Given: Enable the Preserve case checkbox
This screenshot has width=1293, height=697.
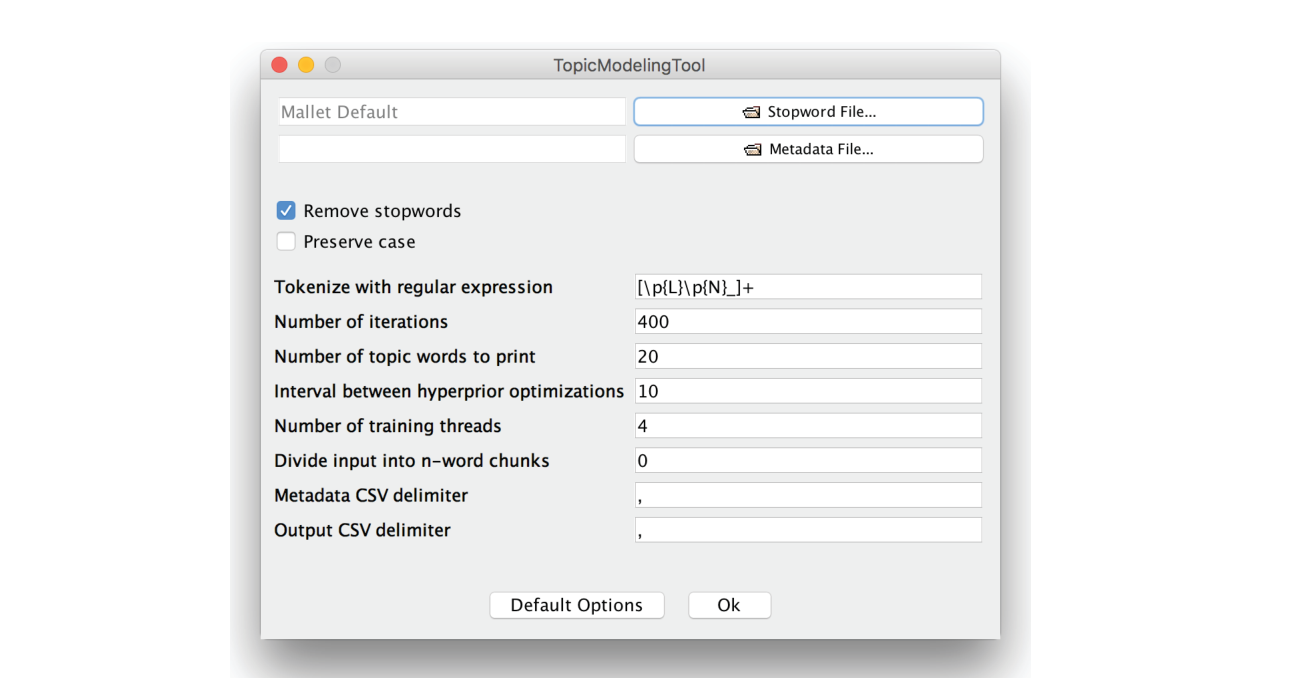Looking at the screenshot, I should coord(286,241).
